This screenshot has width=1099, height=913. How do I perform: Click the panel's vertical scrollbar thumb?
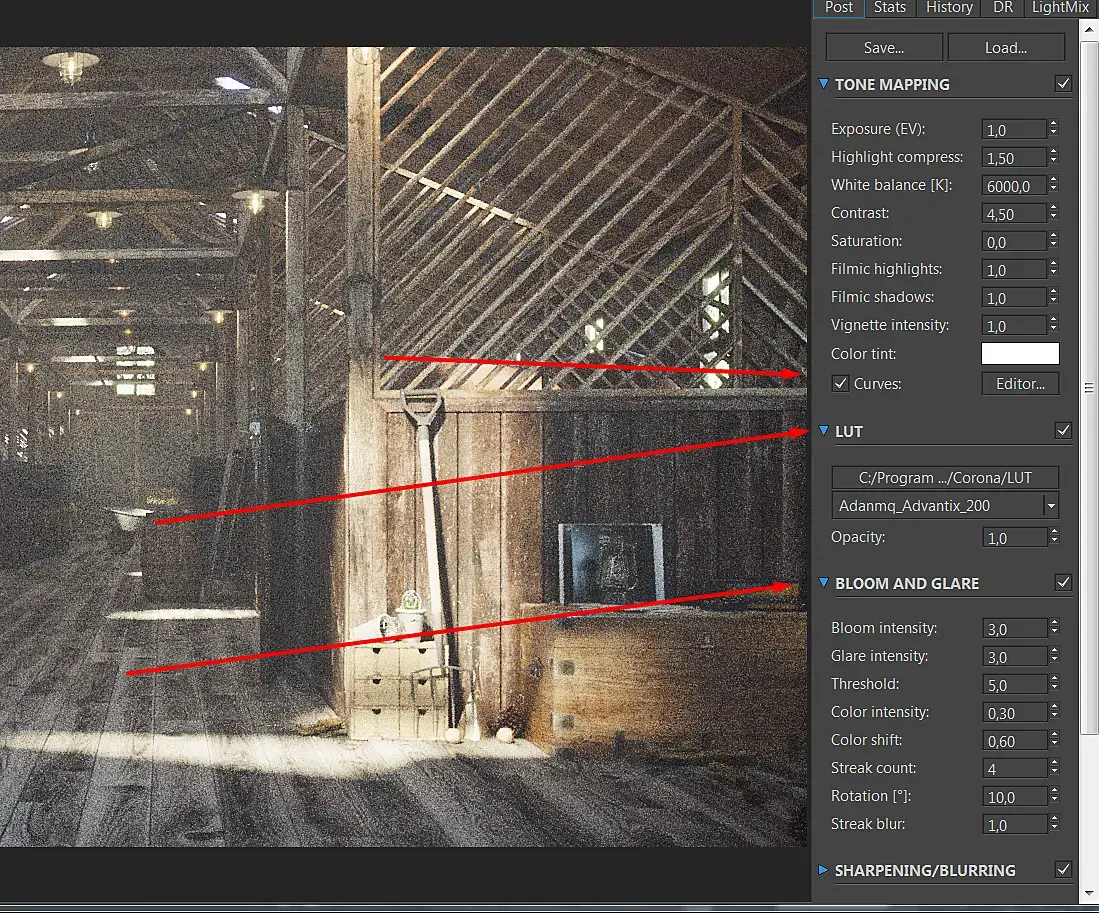(1088, 387)
